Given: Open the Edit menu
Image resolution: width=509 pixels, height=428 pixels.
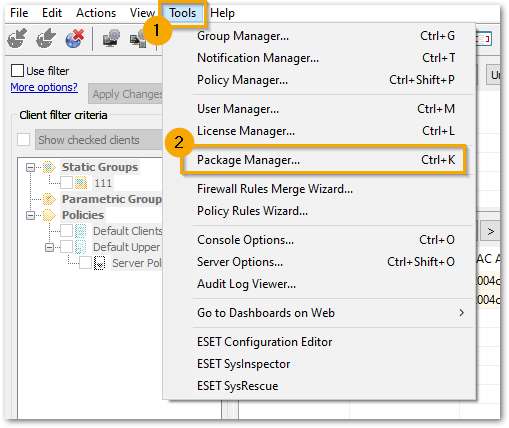Looking at the screenshot, I should [52, 13].
